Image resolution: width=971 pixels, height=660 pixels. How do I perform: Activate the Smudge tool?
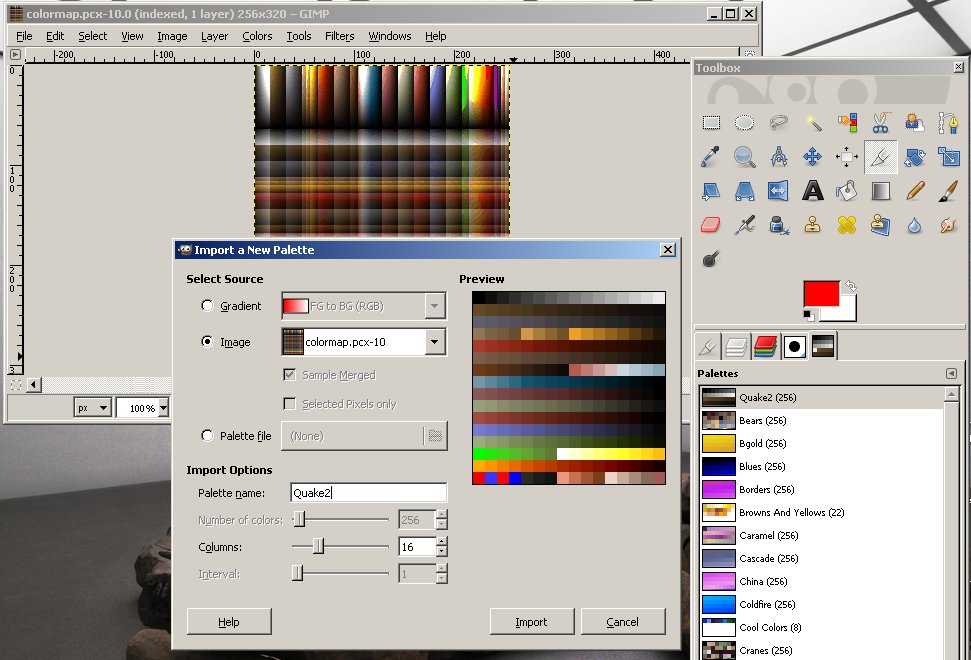point(949,225)
